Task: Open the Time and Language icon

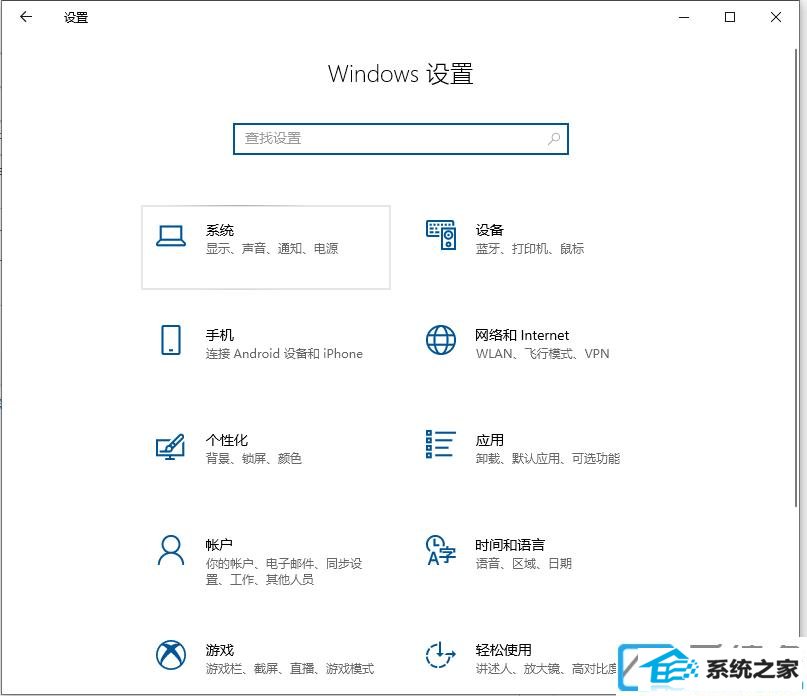Action: click(441, 550)
